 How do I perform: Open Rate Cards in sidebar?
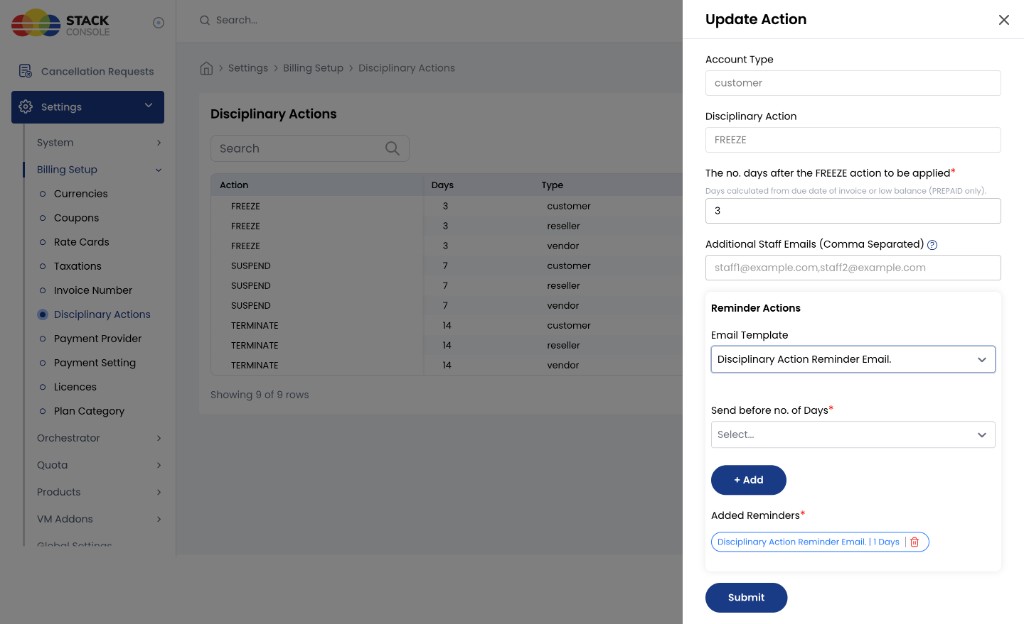81,242
